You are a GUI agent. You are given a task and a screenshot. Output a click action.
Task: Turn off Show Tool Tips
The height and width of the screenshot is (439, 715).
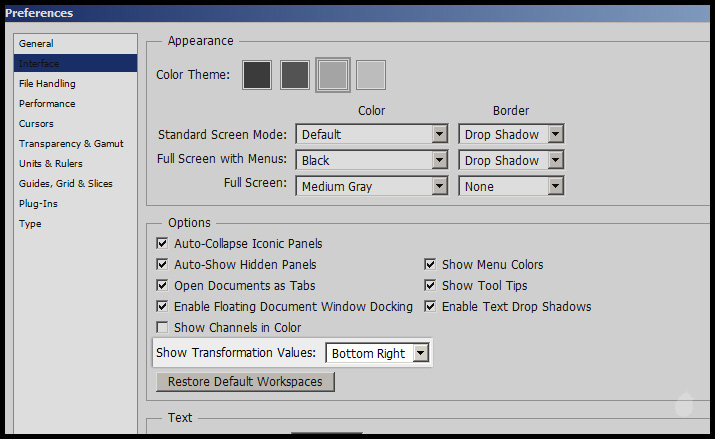431,286
